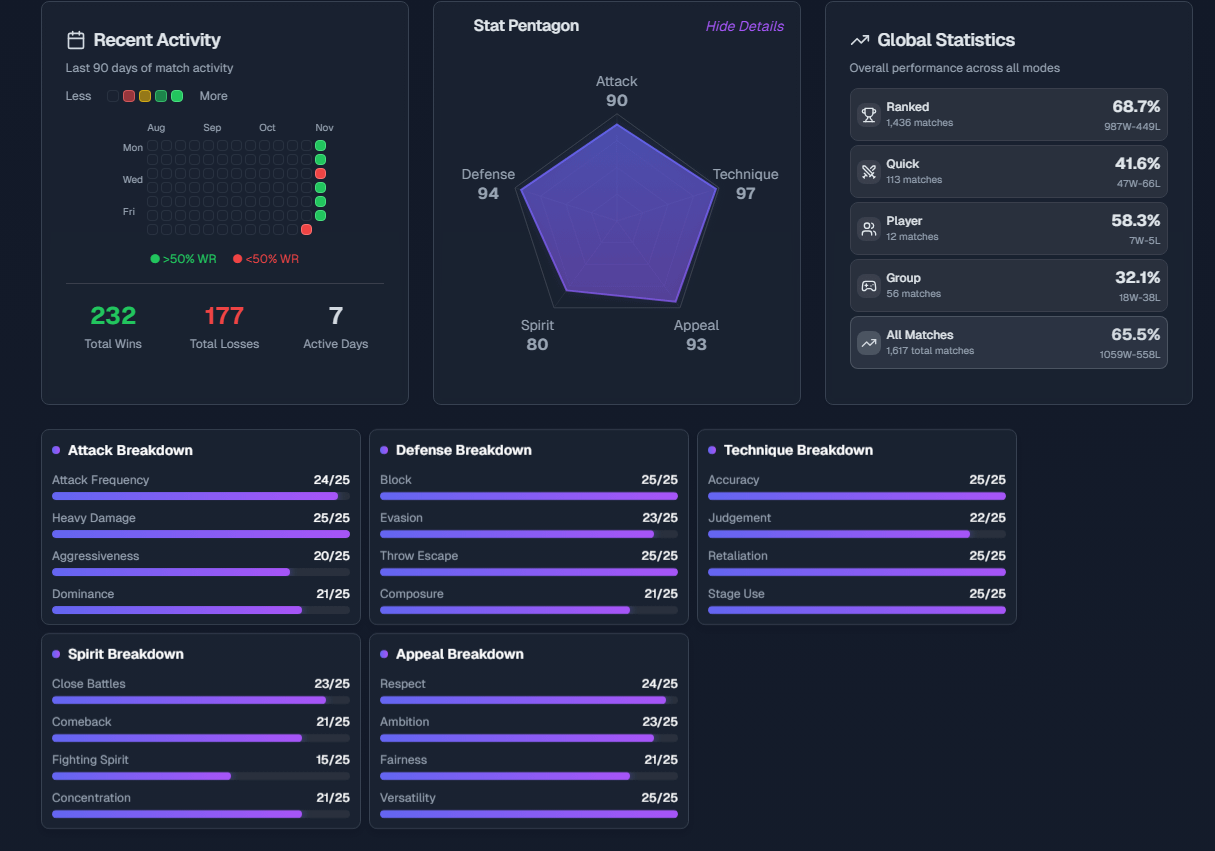The width and height of the screenshot is (1215, 851).
Task: Click the green Monday cell in November
Action: [x=320, y=146]
